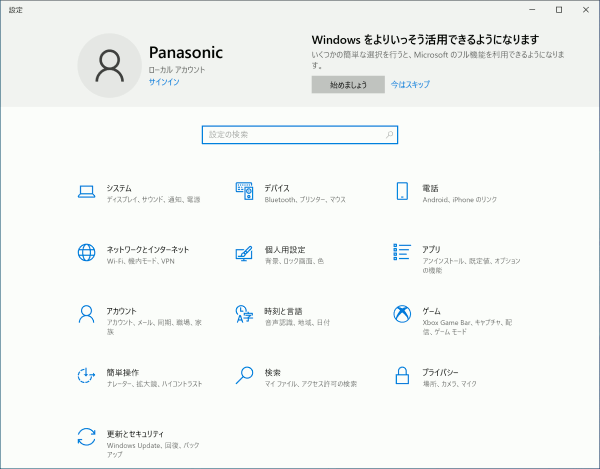Click the 背景、ロック画面、色 description
The height and width of the screenshot is (469, 600).
click(x=294, y=261)
